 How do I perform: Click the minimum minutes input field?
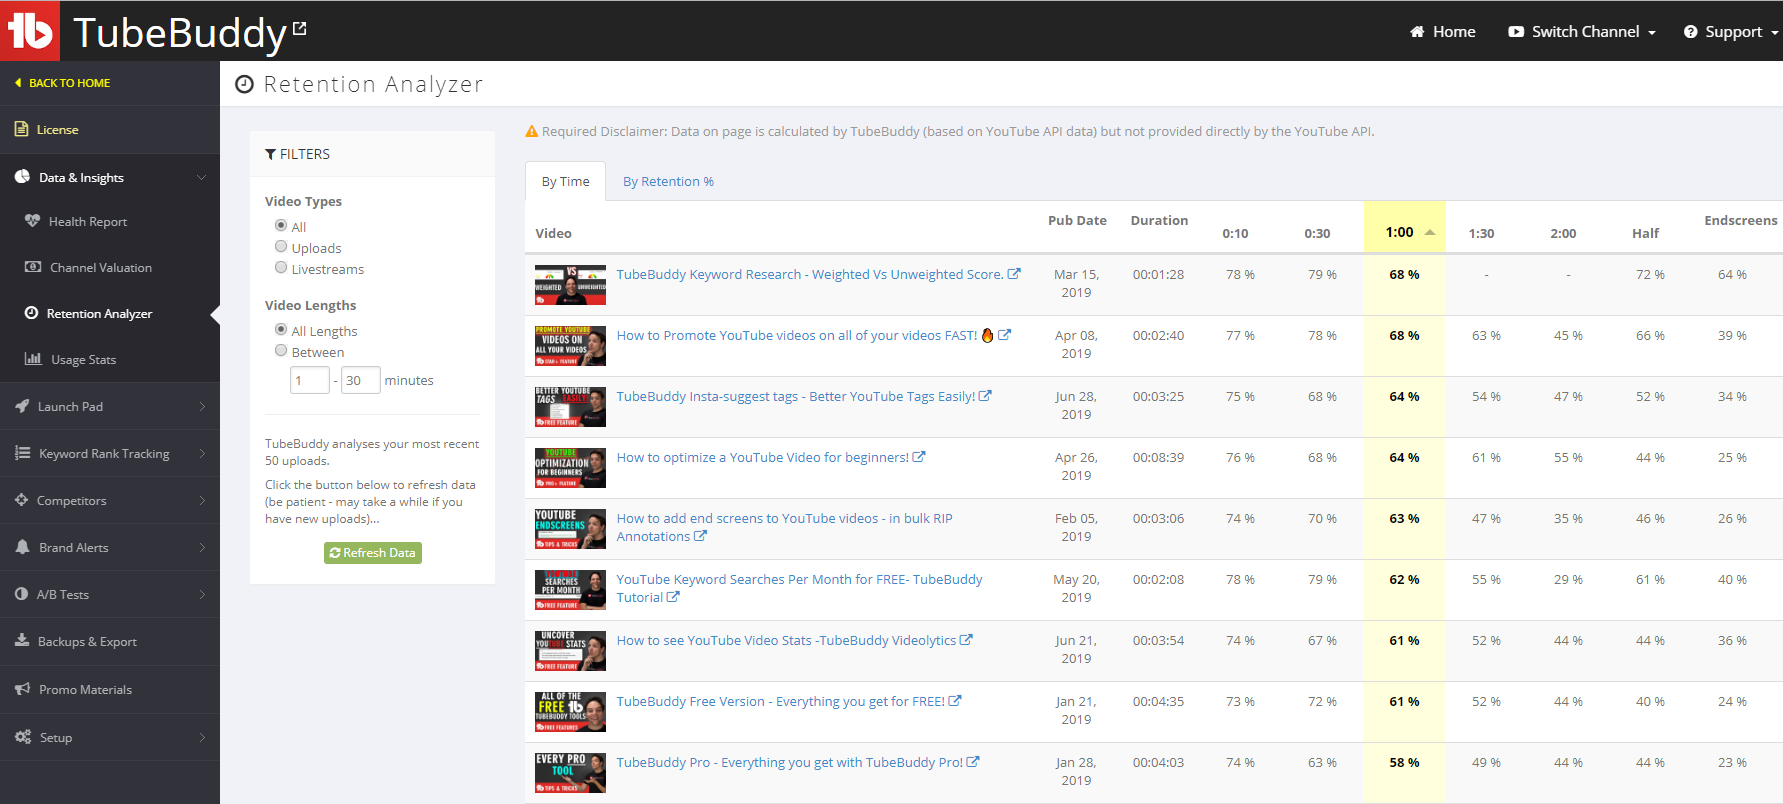(309, 381)
